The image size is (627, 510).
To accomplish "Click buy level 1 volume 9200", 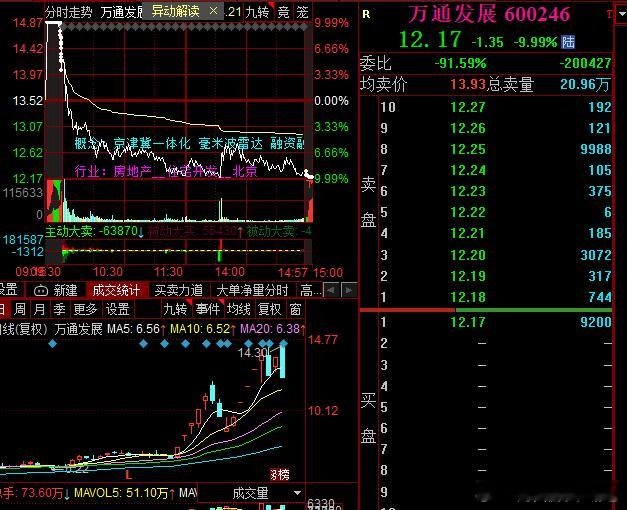I will (596, 322).
